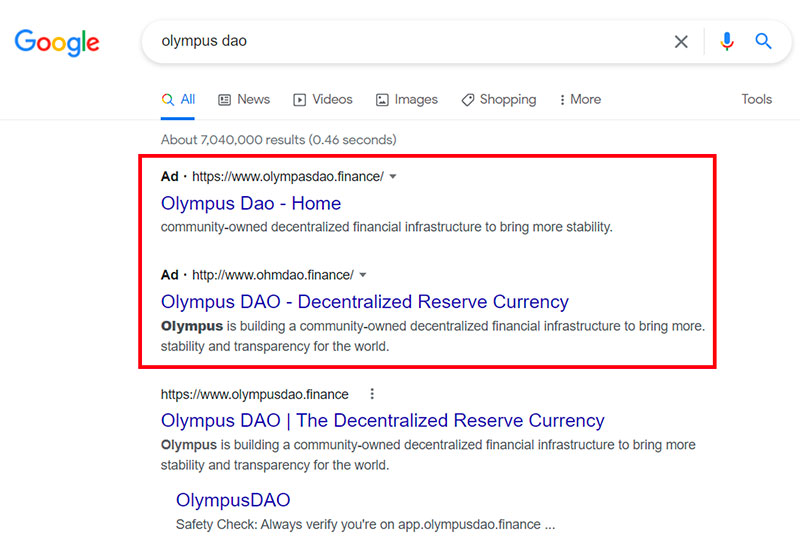Start voice search with the microphone icon
The image size is (800, 547).
727,41
